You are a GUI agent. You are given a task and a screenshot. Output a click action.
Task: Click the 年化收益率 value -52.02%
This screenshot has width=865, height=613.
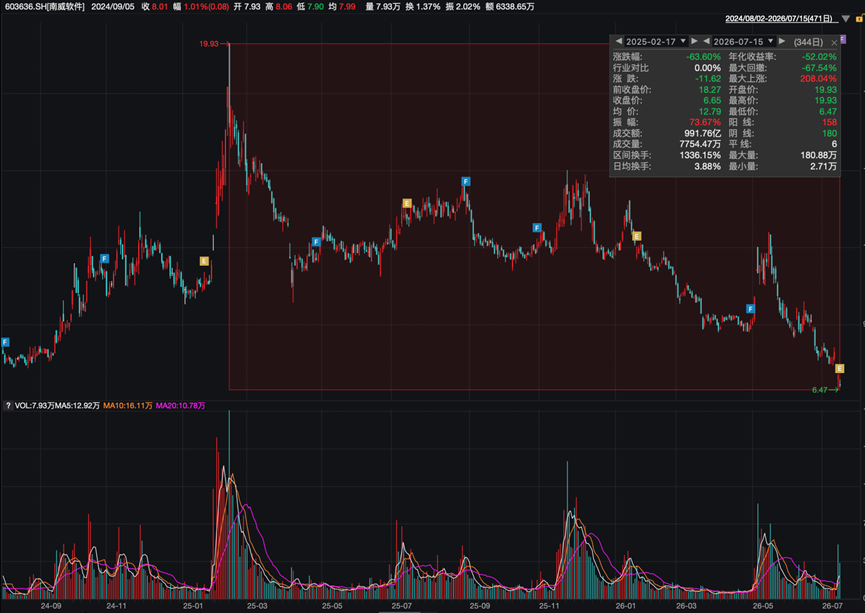819,57
